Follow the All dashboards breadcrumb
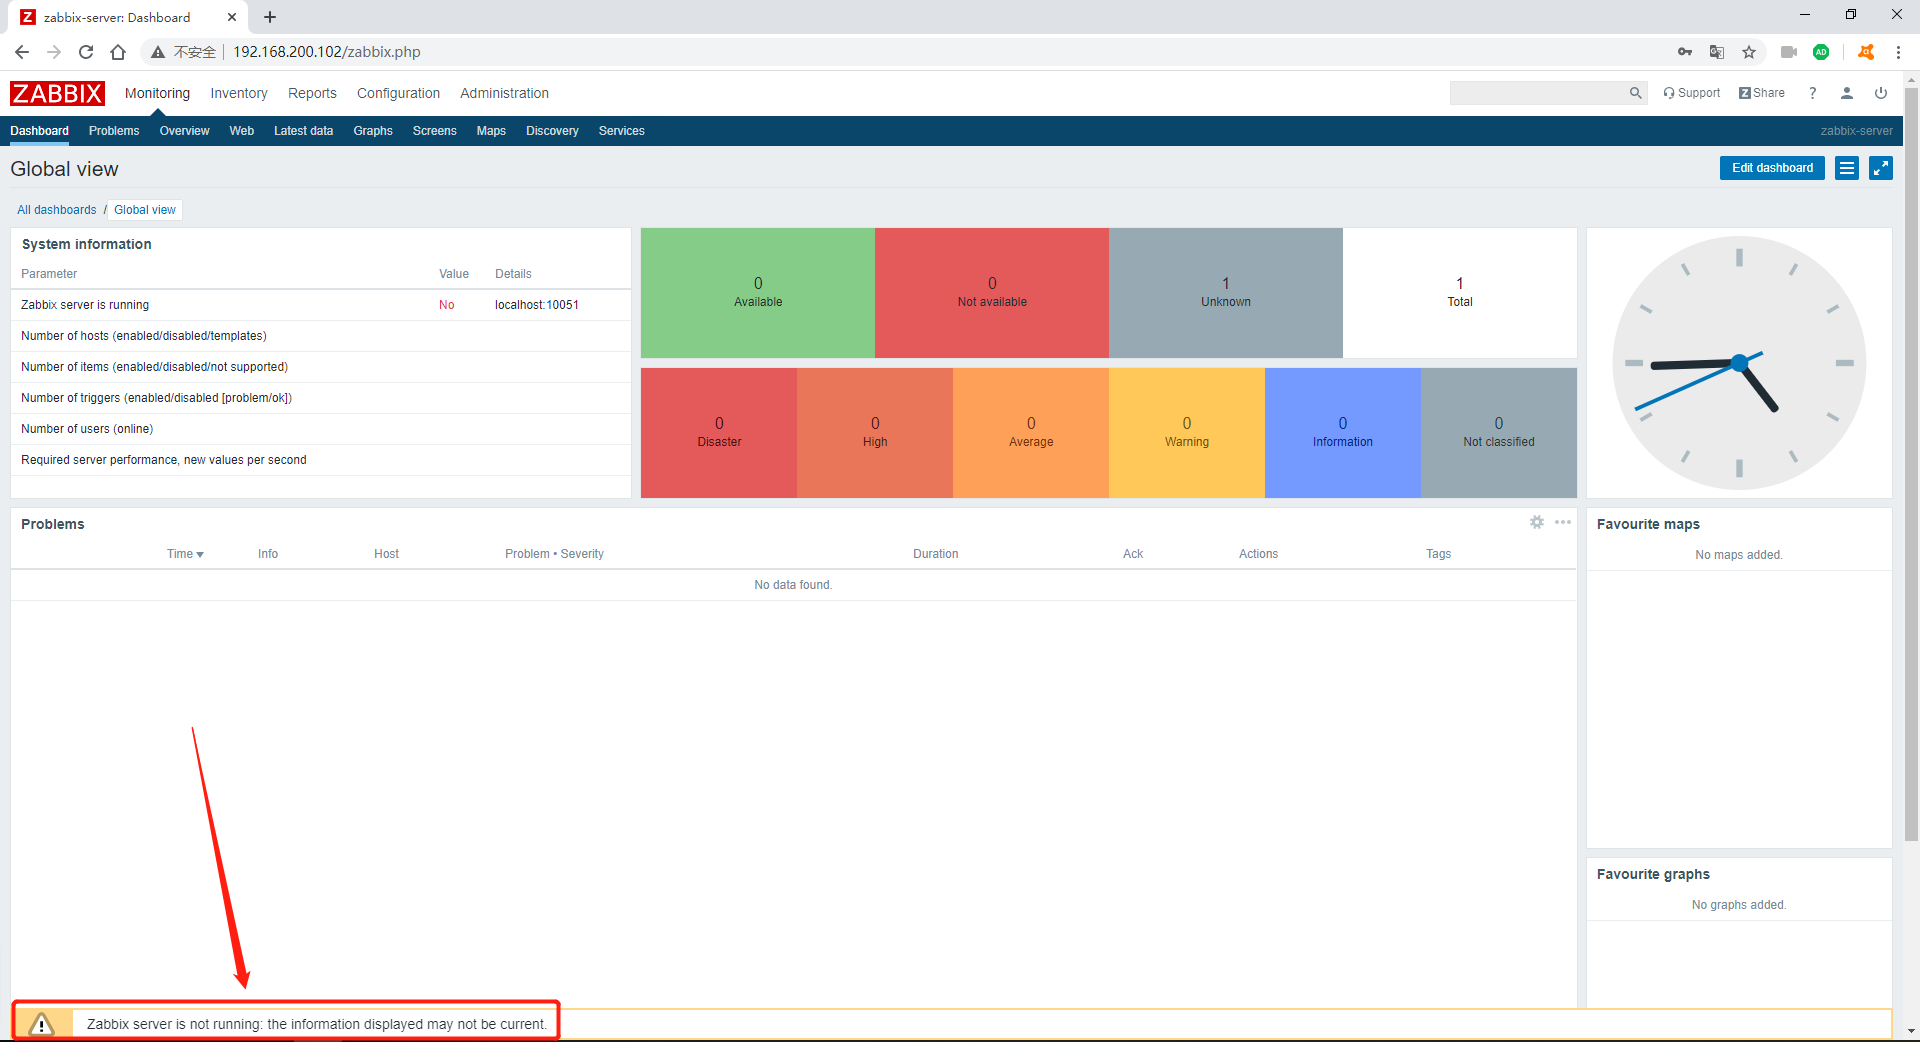The image size is (1920, 1042). [57, 210]
